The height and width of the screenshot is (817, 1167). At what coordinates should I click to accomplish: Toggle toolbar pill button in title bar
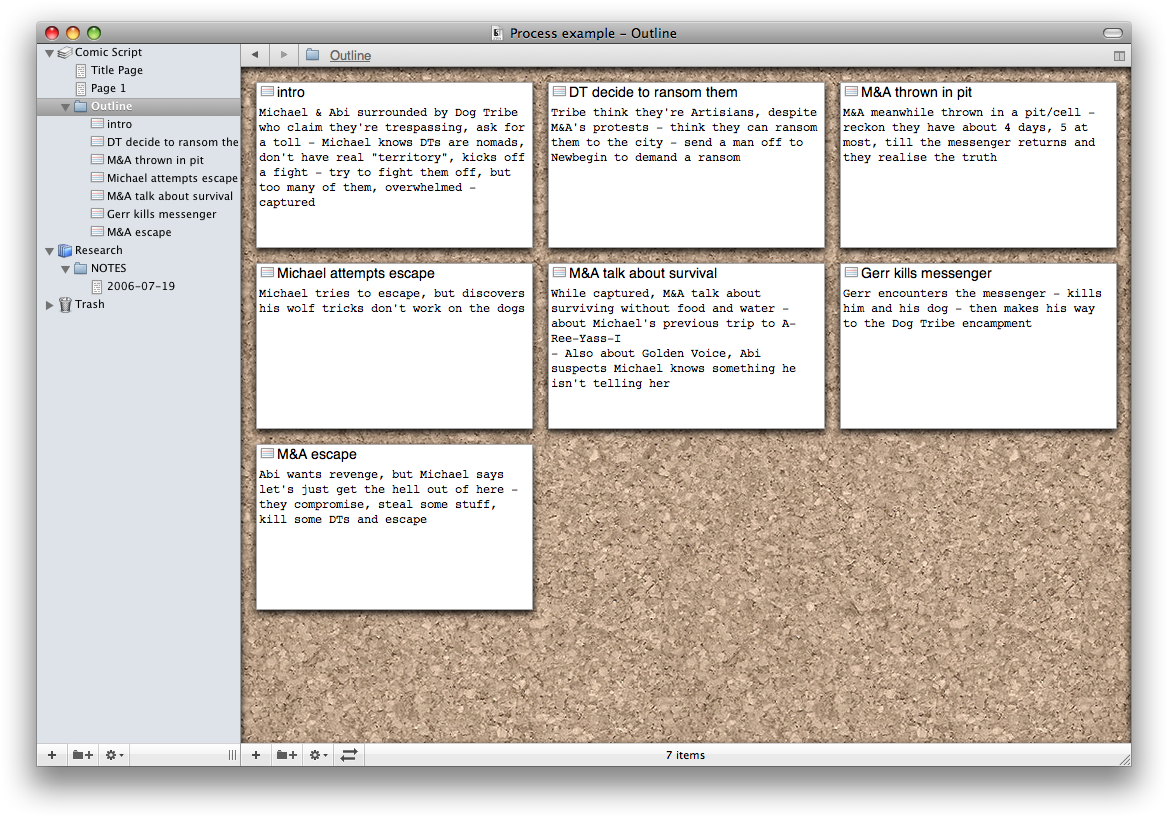pyautogui.click(x=1112, y=33)
